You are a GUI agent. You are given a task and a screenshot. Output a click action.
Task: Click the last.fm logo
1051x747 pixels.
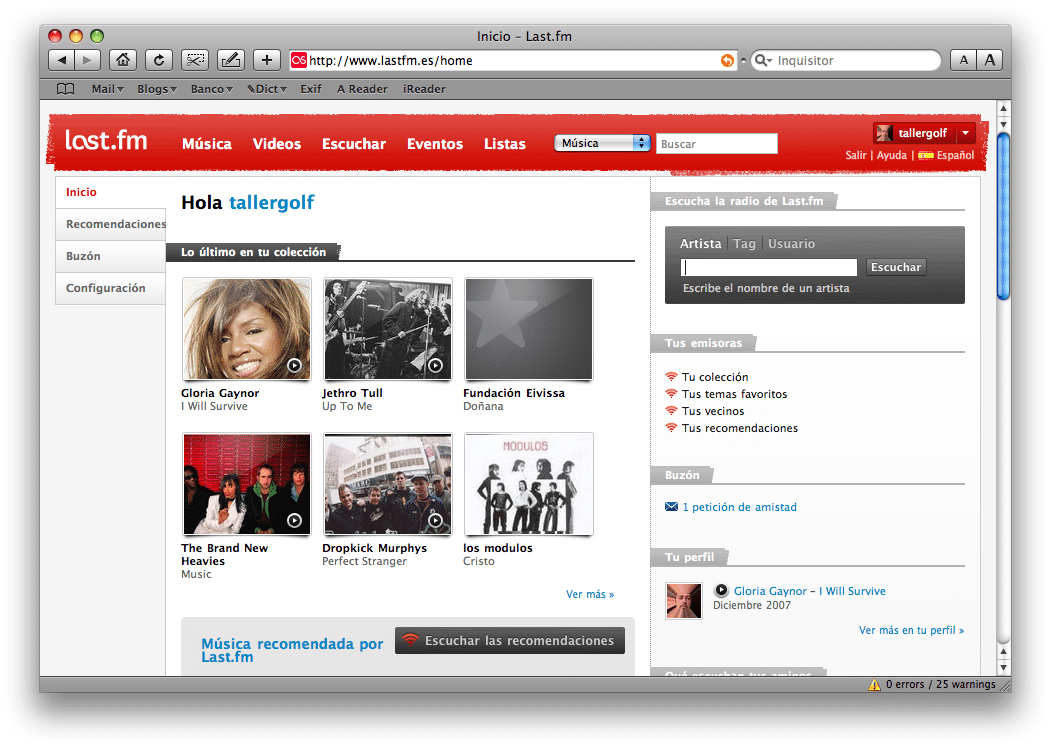click(x=106, y=140)
